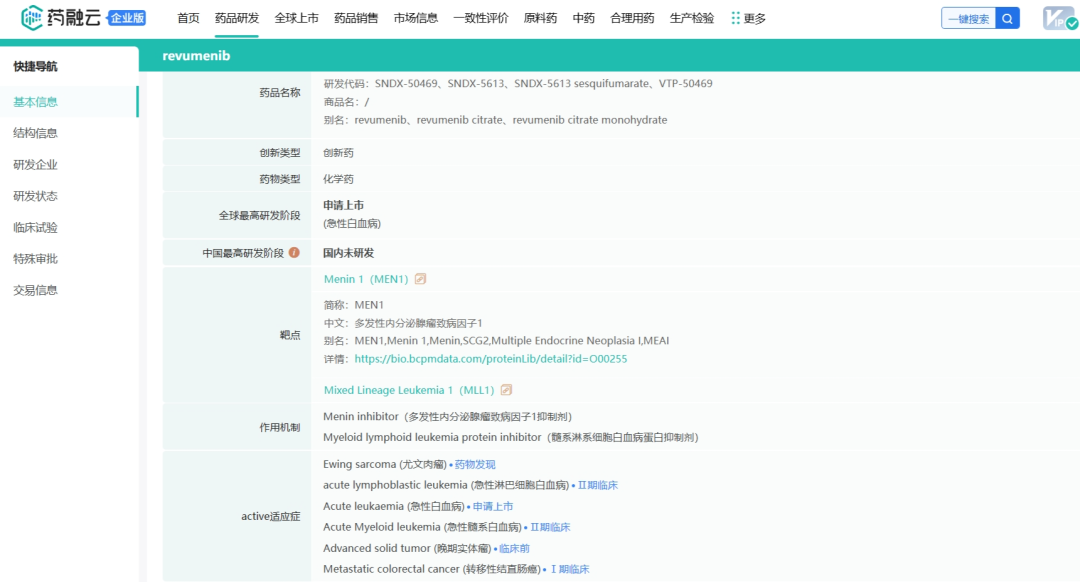
Task: Open the Menin 1 (MEN1) target link
Action: tap(366, 279)
